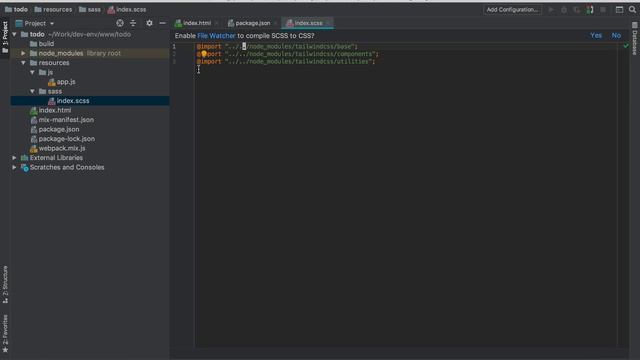Image resolution: width=640 pixels, height=360 pixels.
Task: Close the index.html tab
Action: [x=216, y=23]
